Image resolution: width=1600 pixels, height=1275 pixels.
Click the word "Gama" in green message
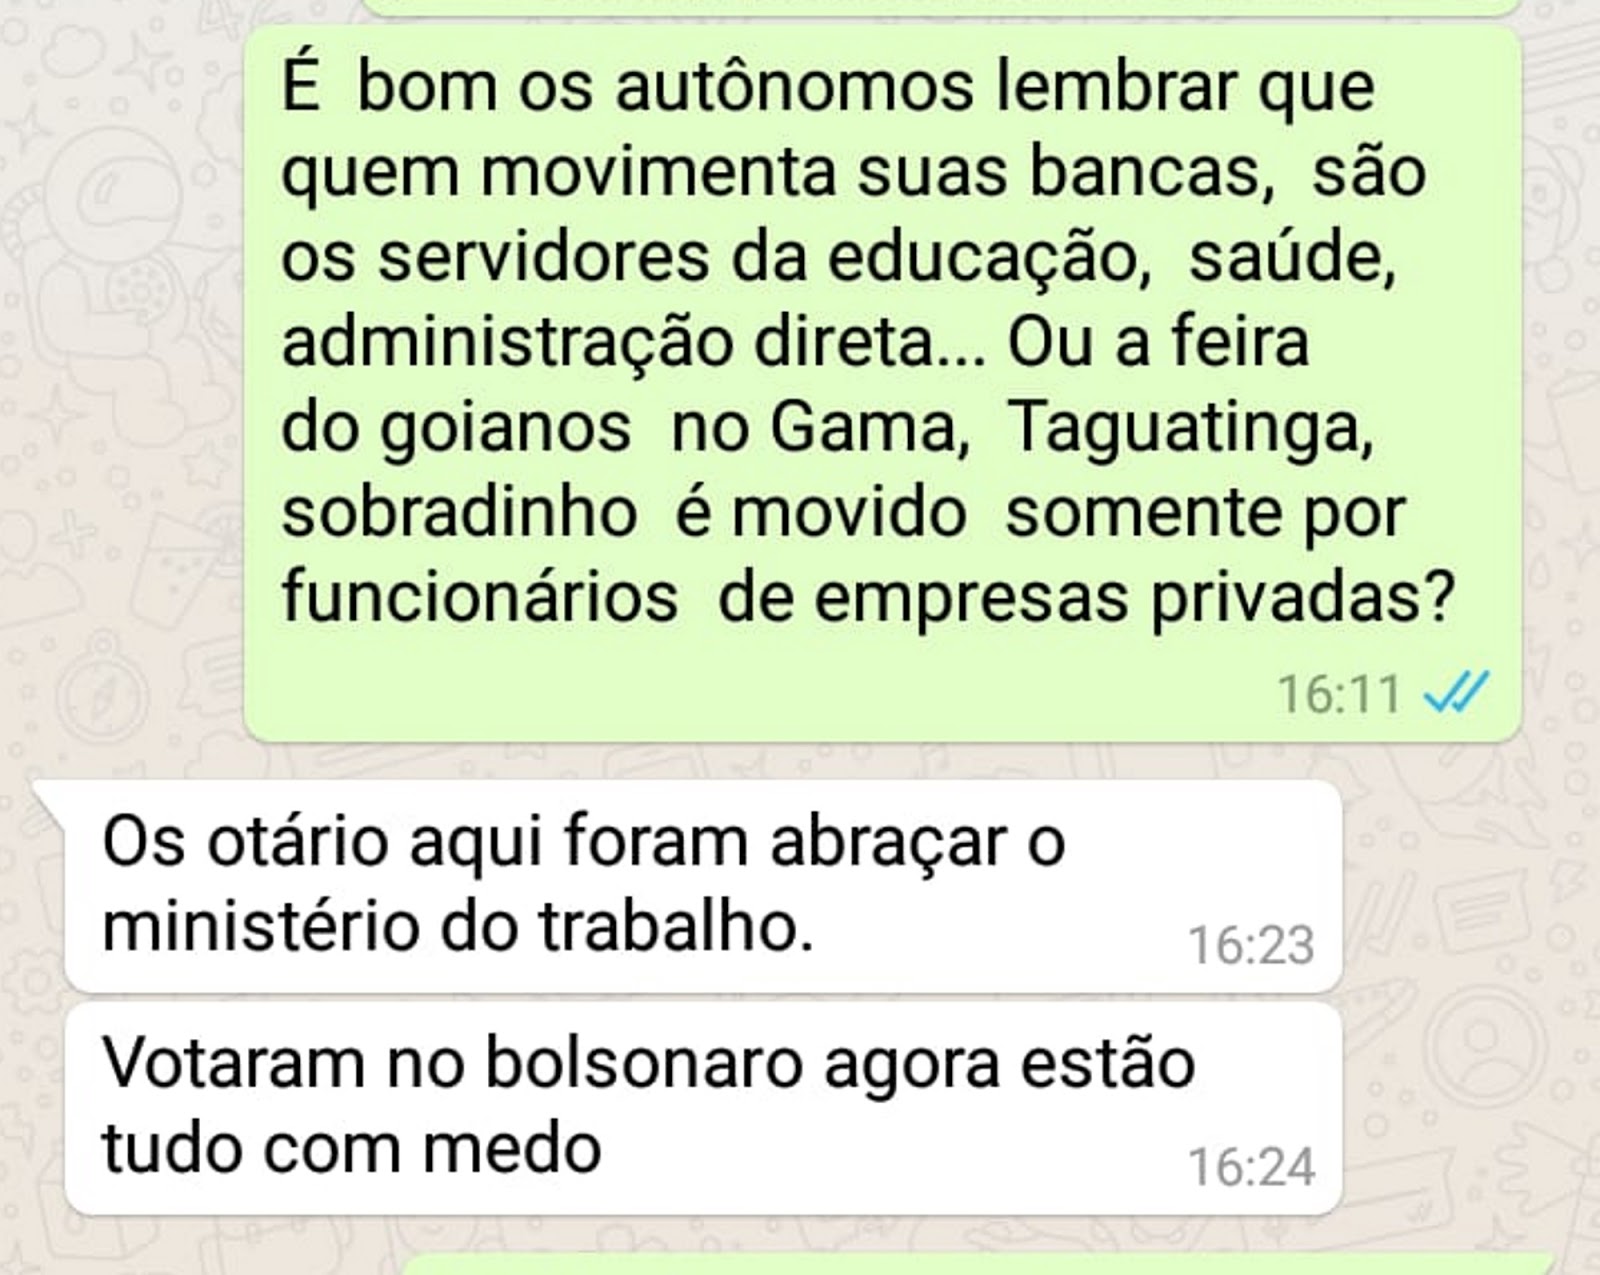pyautogui.click(x=868, y=427)
